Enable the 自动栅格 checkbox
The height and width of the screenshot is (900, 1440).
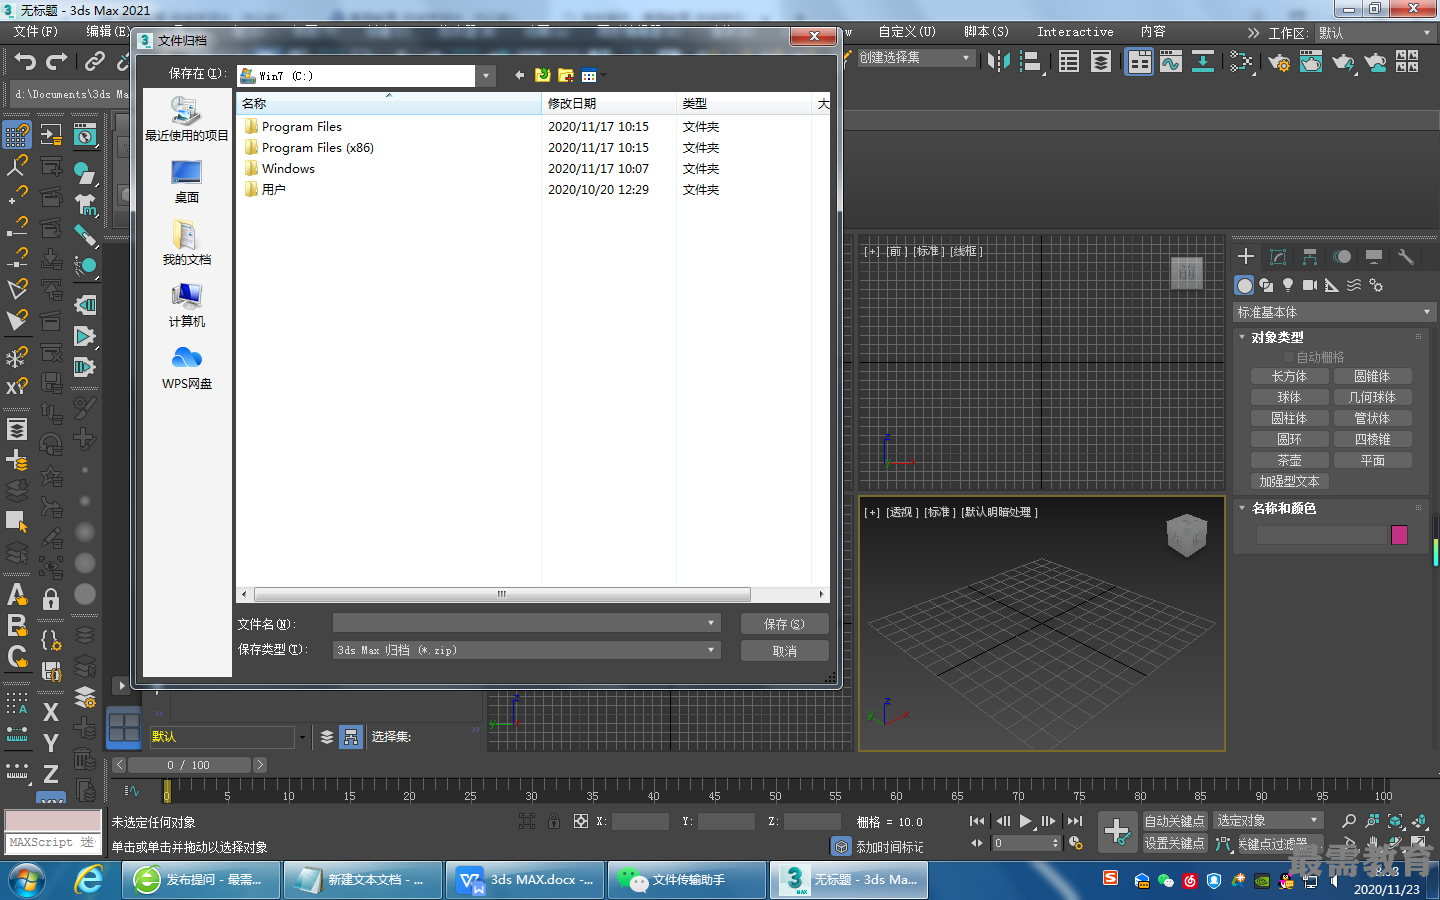point(1289,357)
